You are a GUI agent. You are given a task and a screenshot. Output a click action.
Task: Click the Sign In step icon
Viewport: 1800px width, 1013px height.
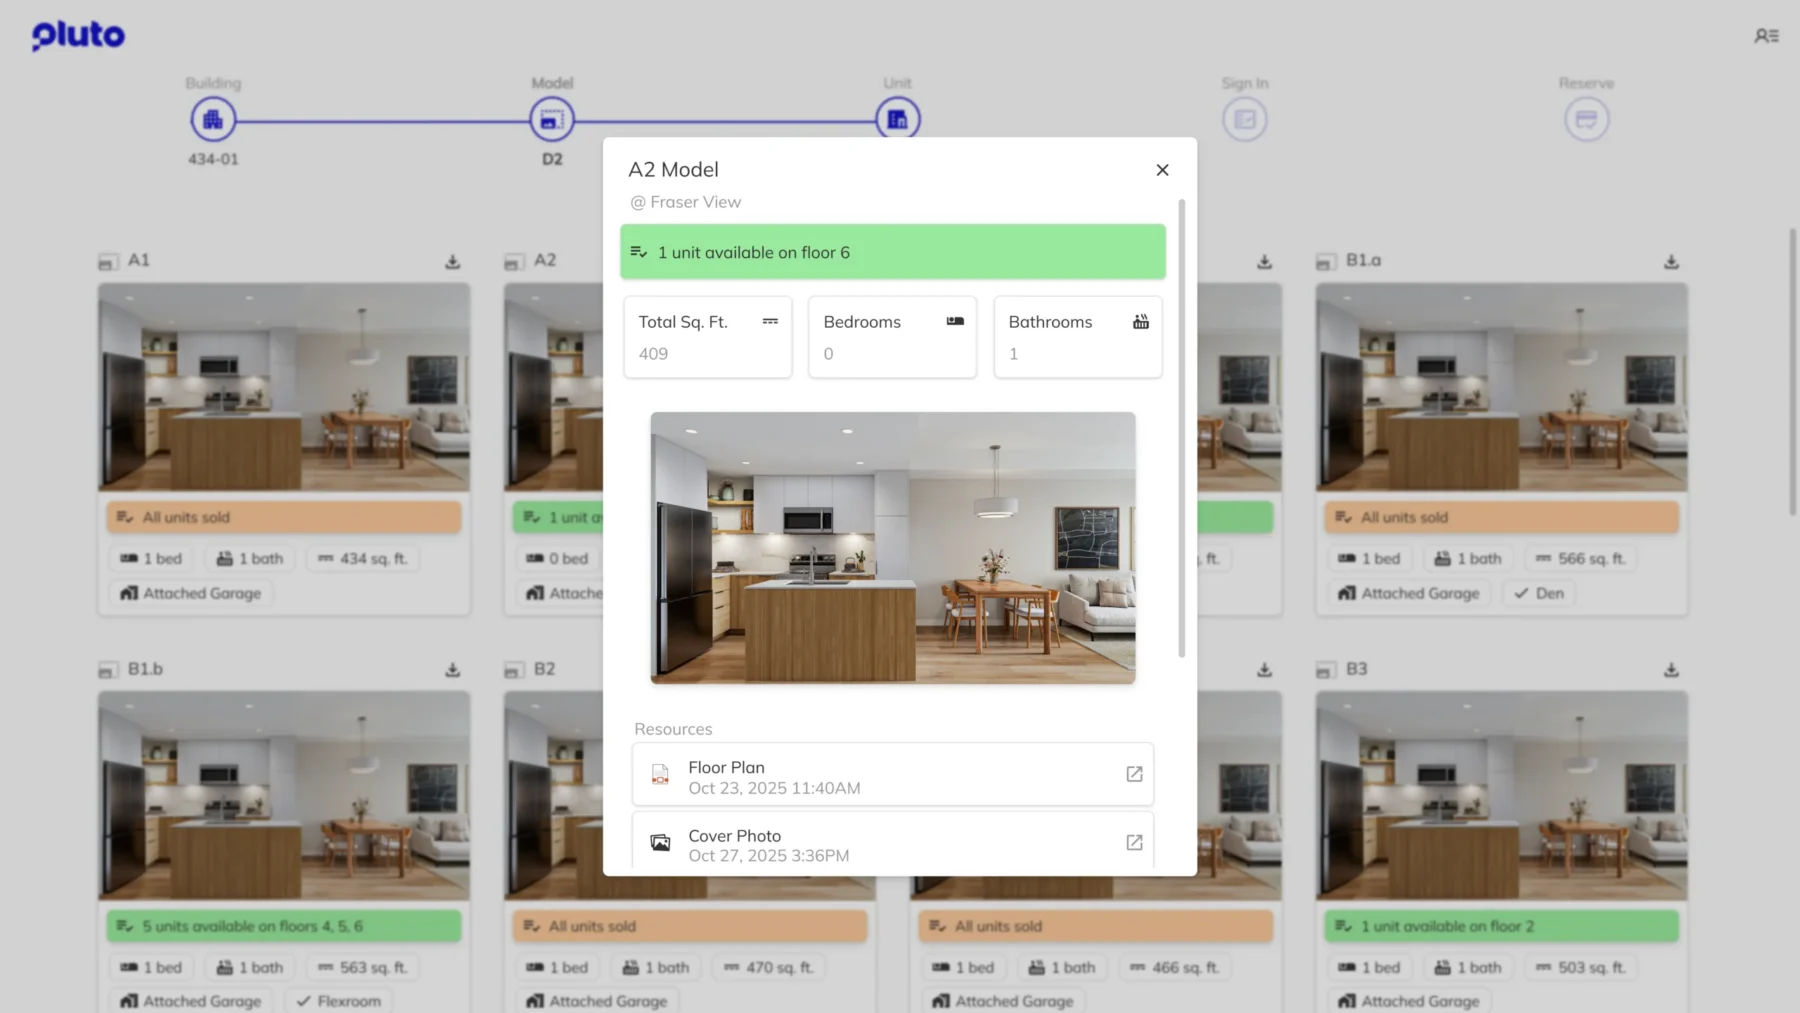(x=1244, y=120)
